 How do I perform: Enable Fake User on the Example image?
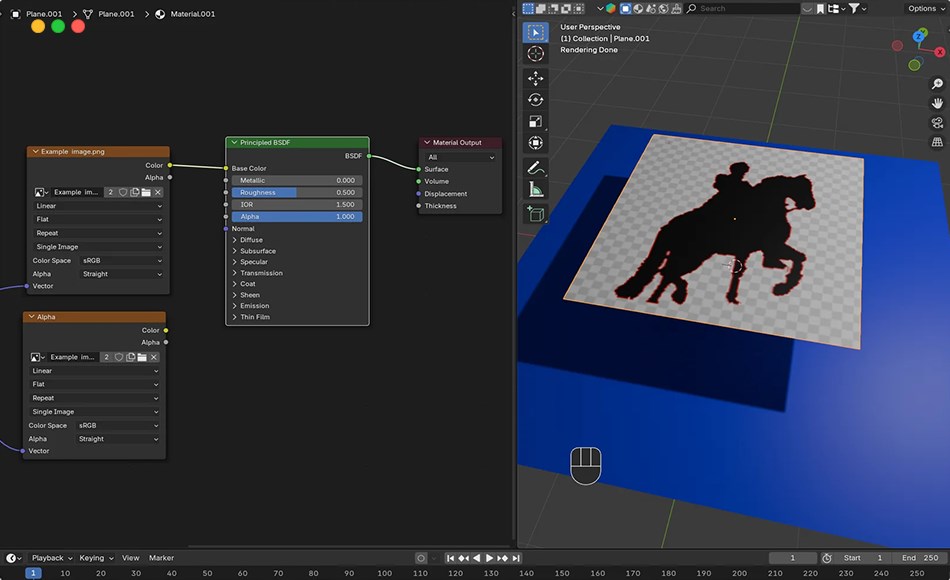pos(123,192)
